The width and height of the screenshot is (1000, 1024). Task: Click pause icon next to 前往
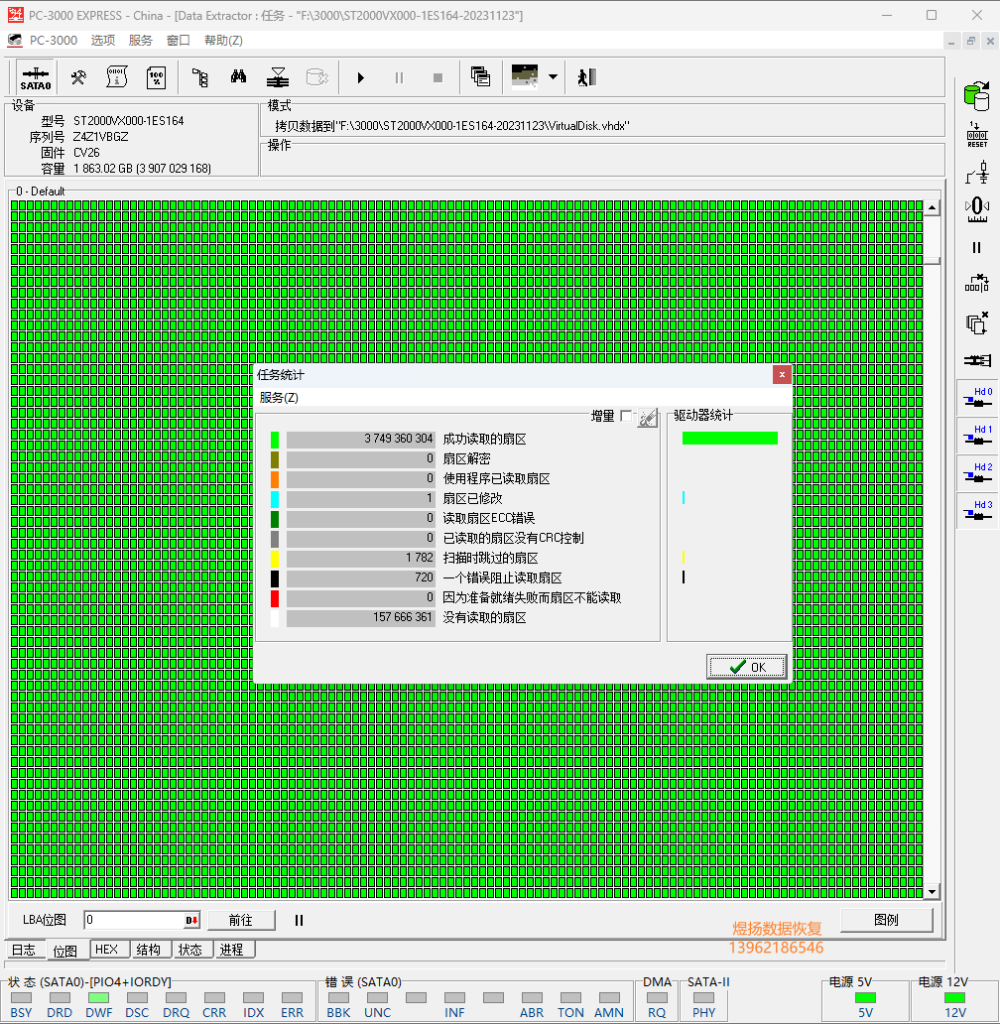[298, 920]
